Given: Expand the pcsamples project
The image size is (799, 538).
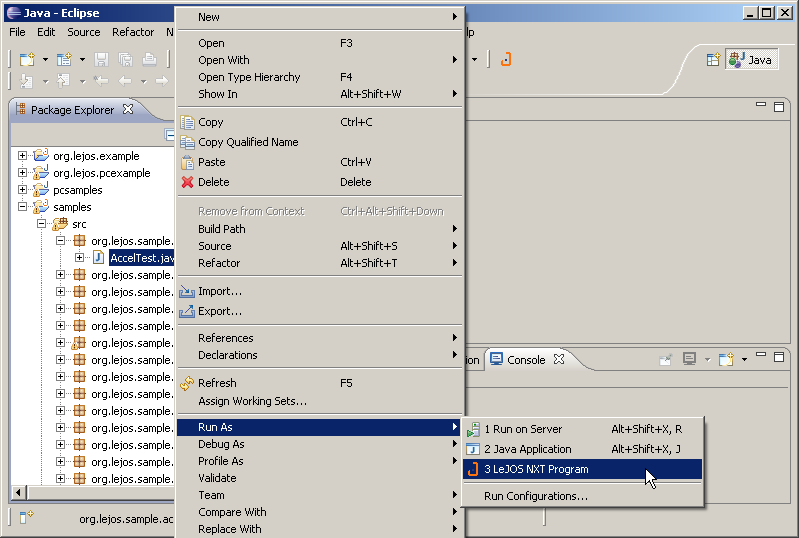Looking at the screenshot, I should click(22, 190).
